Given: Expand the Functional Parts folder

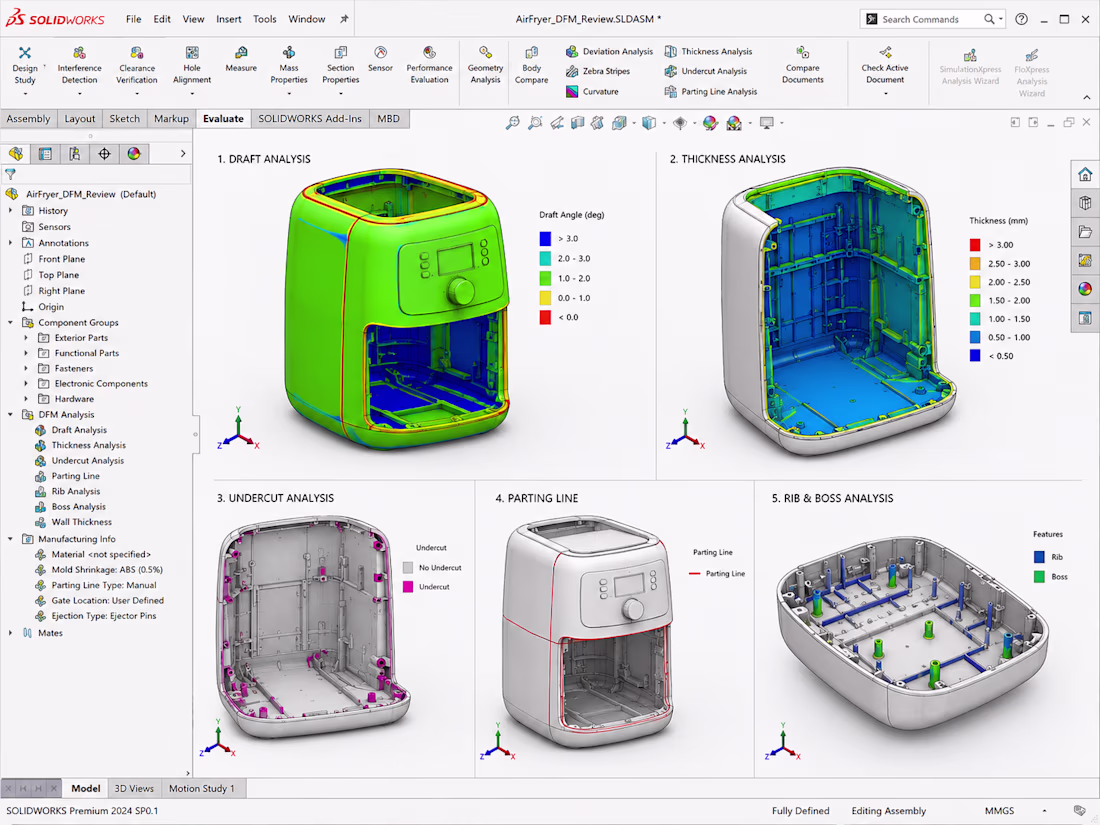Looking at the screenshot, I should coord(27,353).
